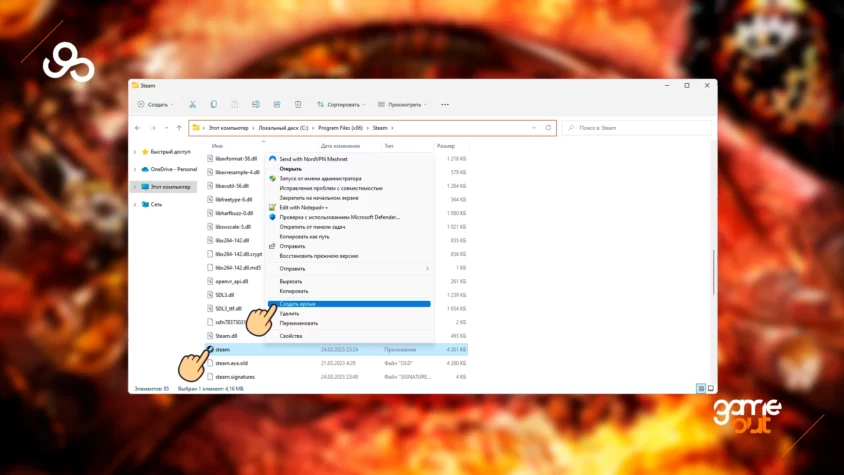Image resolution: width=844 pixels, height=475 pixels.
Task: Select the libfreetype-6.dll file
Action: click(234, 199)
